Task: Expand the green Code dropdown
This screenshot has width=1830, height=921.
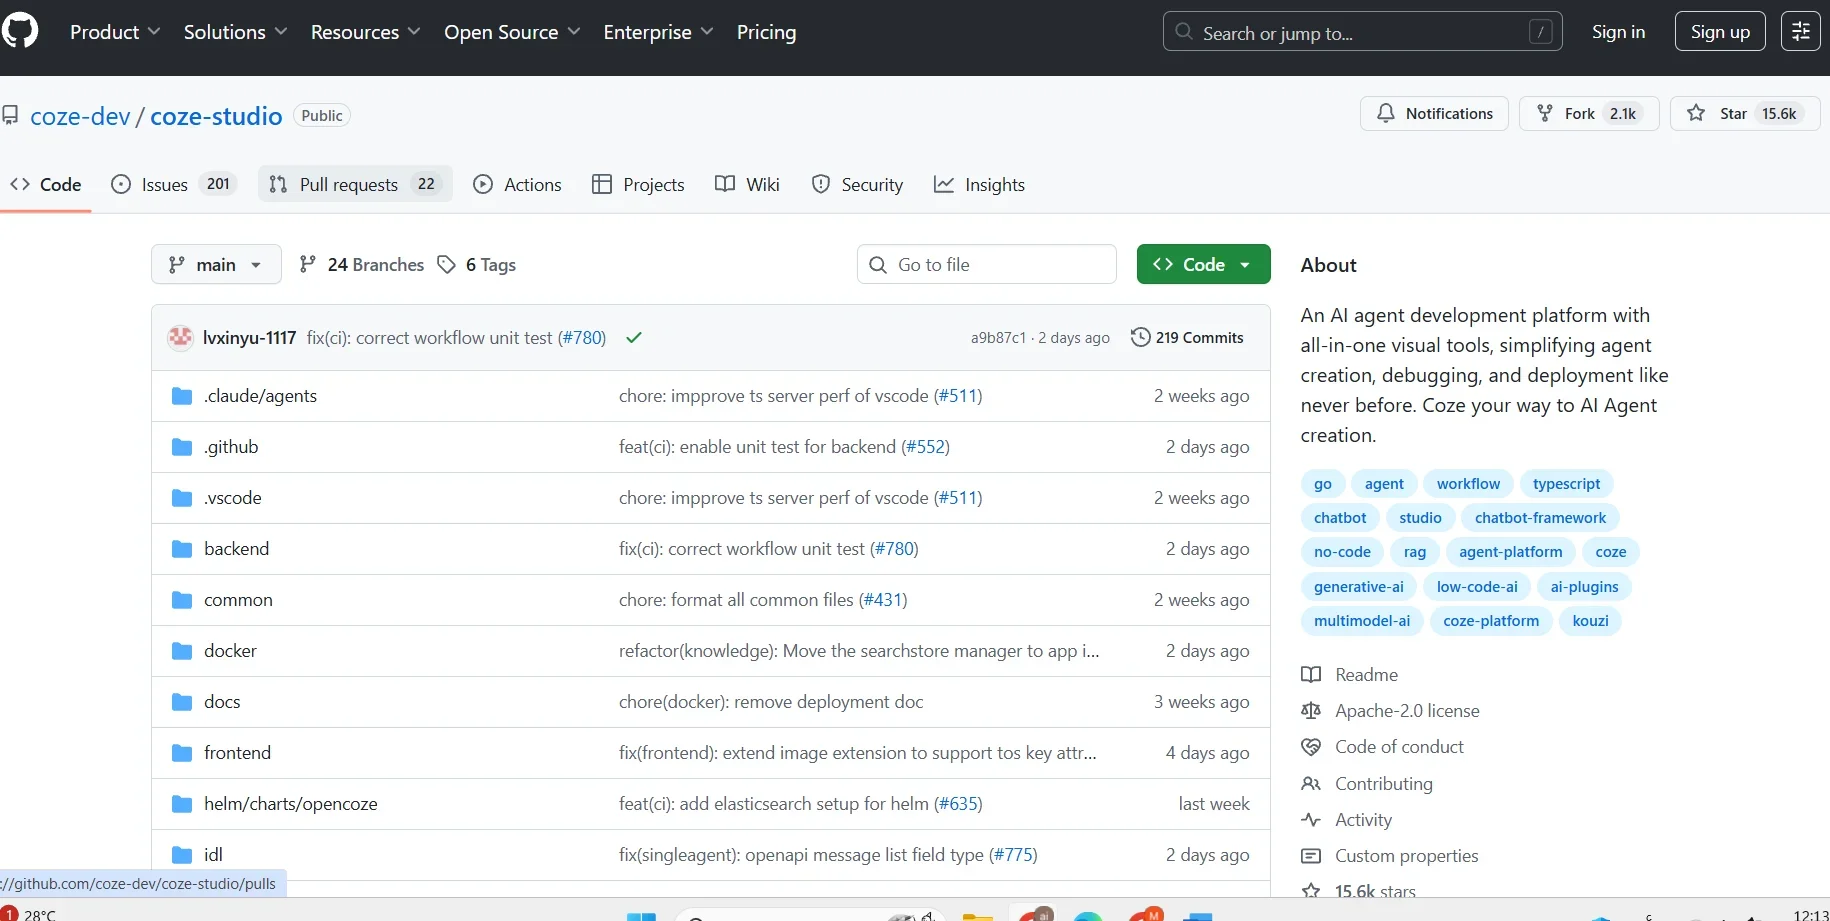Action: (x=1203, y=265)
